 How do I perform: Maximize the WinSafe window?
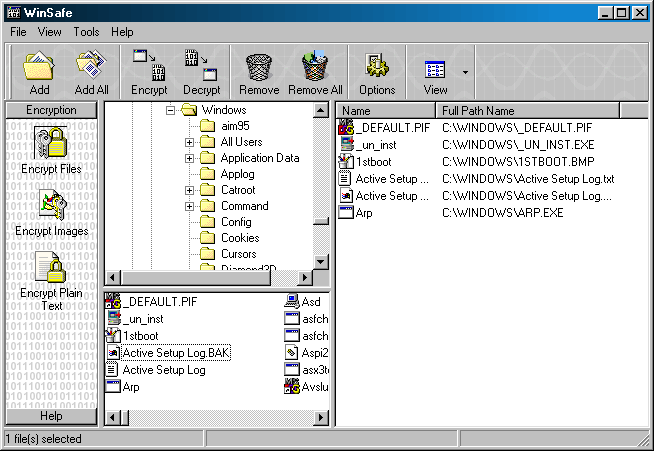pyautogui.click(x=621, y=13)
